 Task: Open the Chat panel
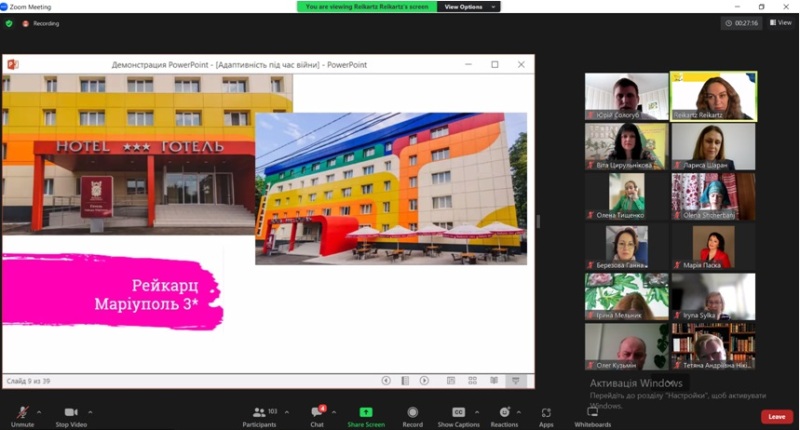317,416
